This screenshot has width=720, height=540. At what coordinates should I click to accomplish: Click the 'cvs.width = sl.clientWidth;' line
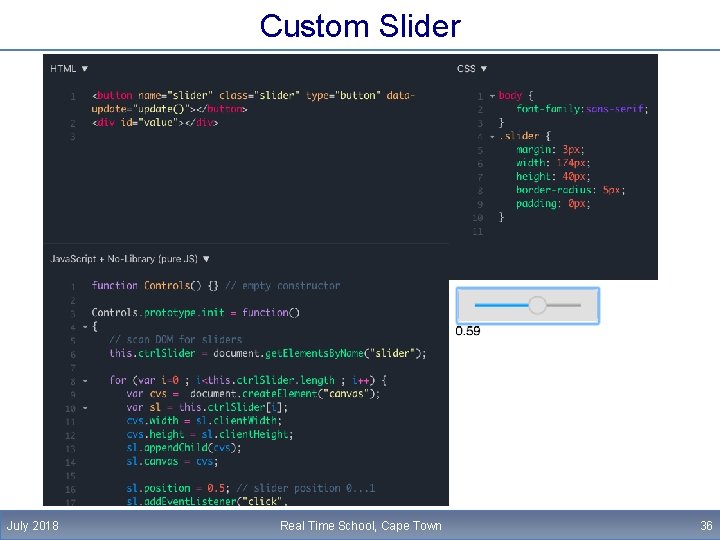[x=204, y=421]
